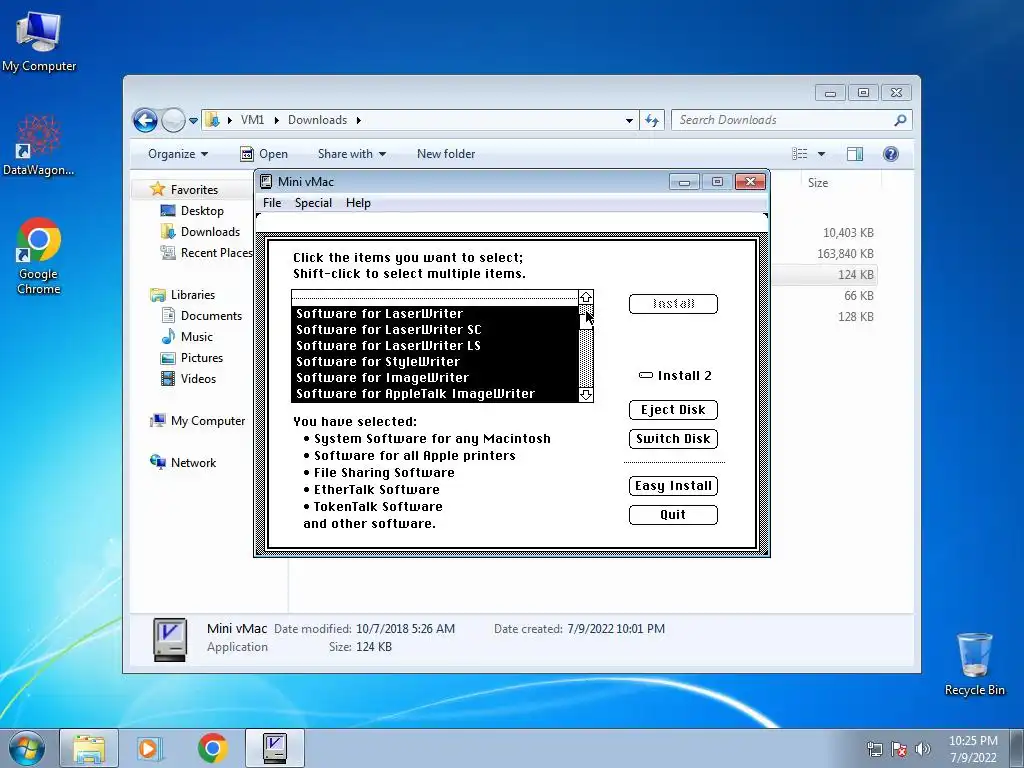
Task: Select Software for StyleWriter
Action: click(435, 362)
